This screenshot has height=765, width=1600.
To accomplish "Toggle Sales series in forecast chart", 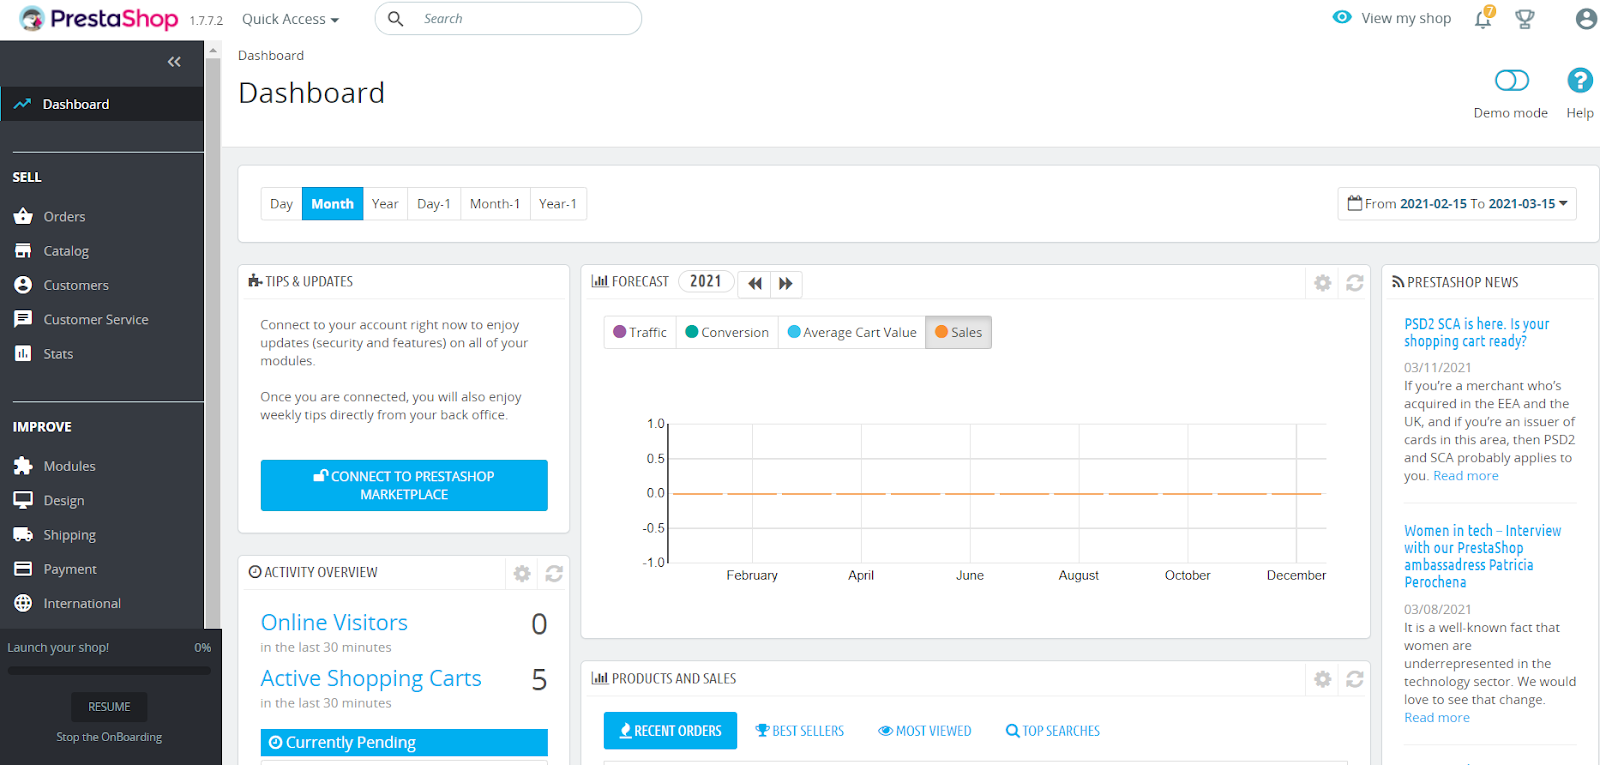I will [959, 332].
